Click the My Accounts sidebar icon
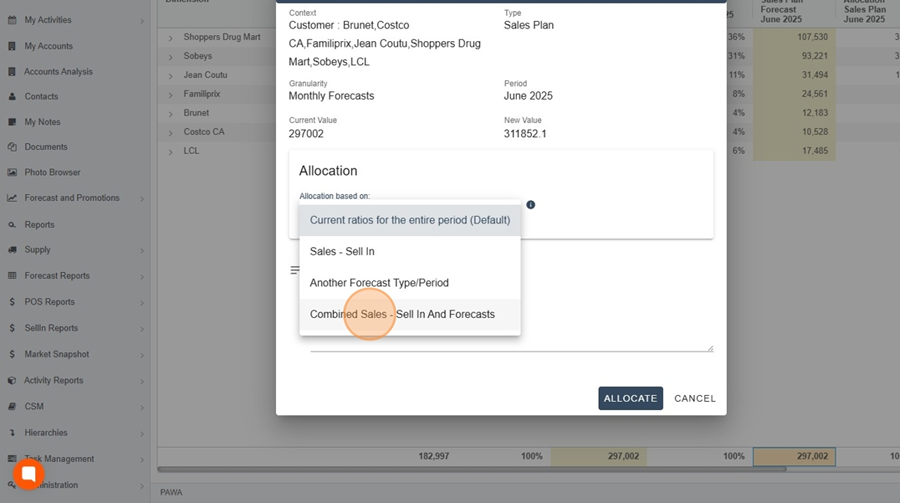This screenshot has height=503, width=900. (x=12, y=46)
